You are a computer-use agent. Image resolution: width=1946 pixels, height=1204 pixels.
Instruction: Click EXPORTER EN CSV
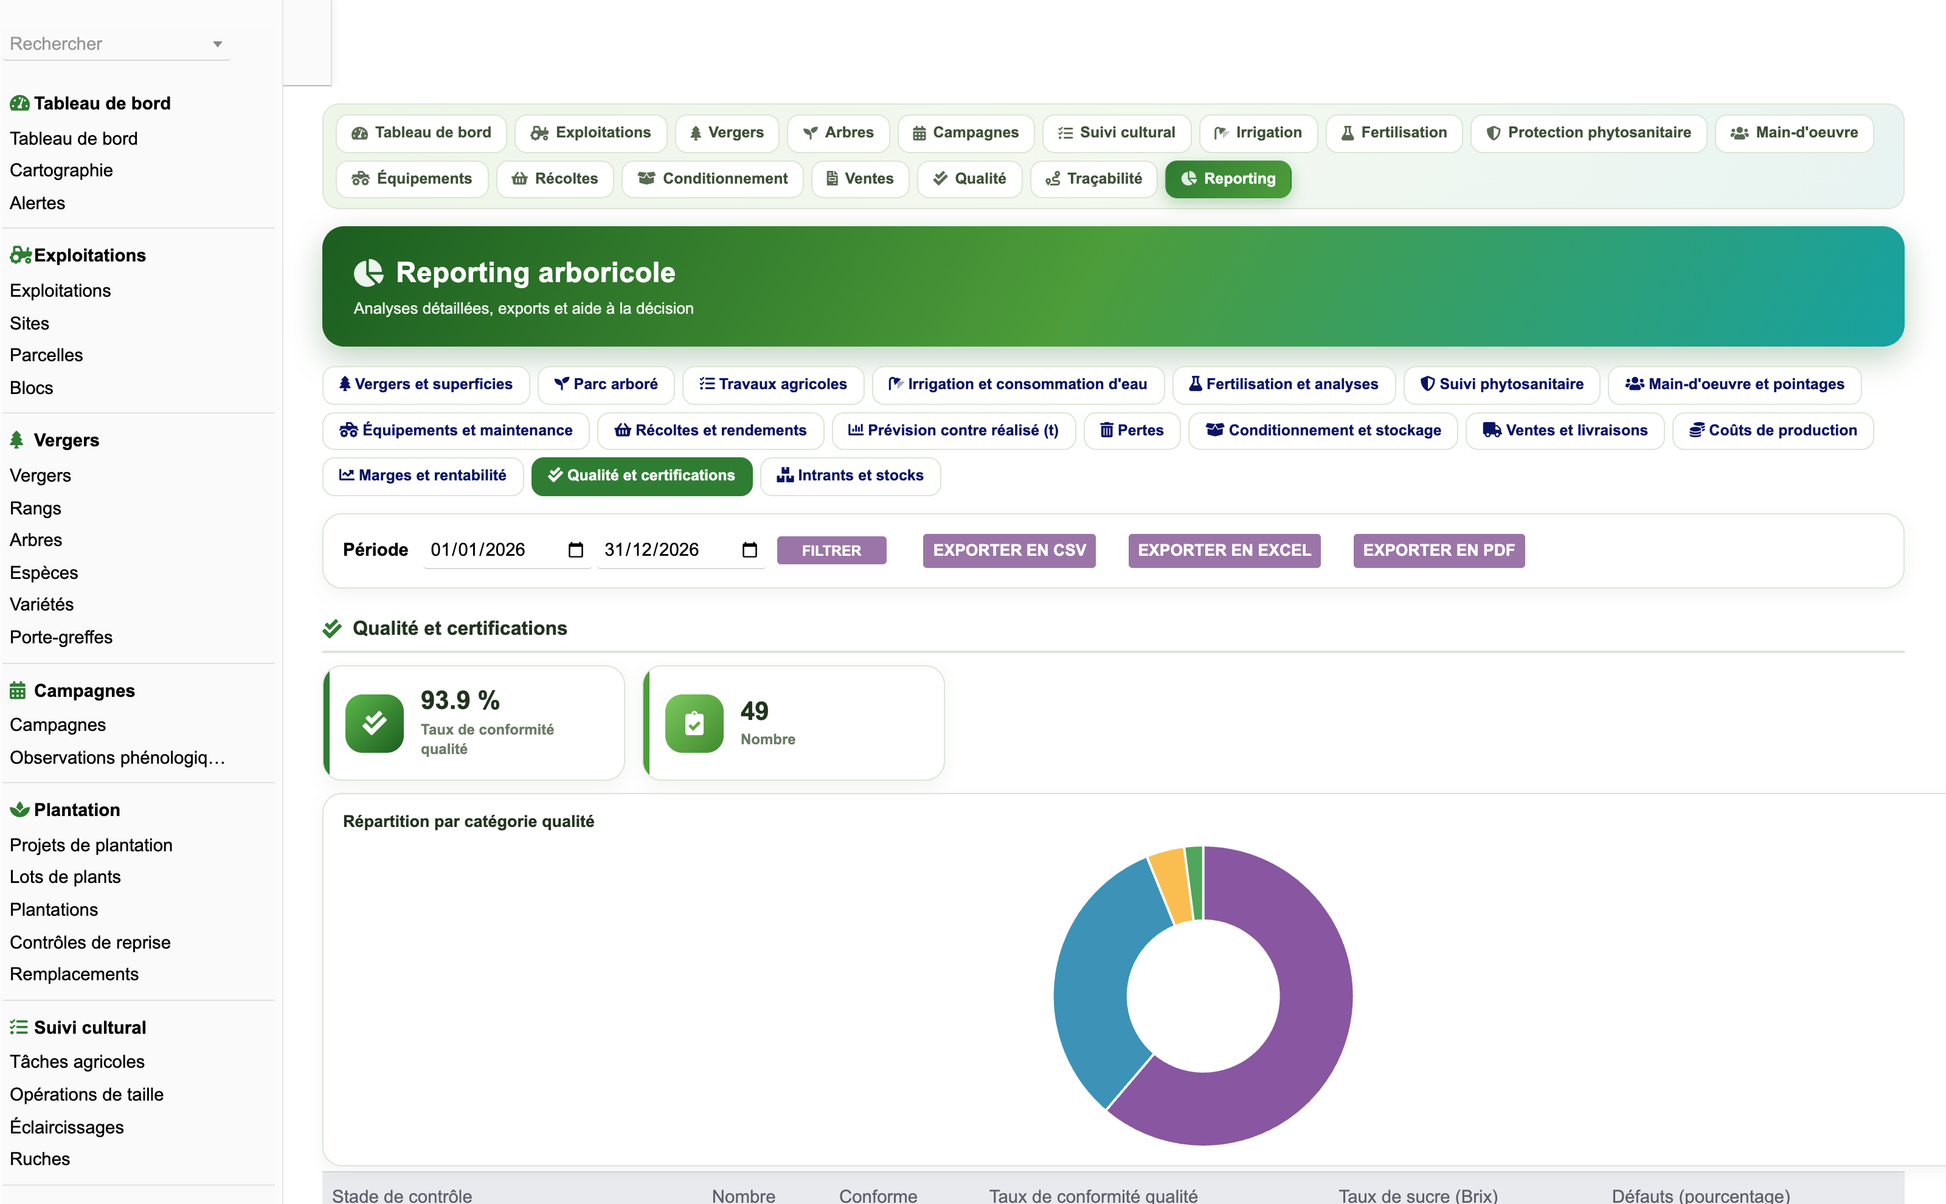[x=1009, y=551]
